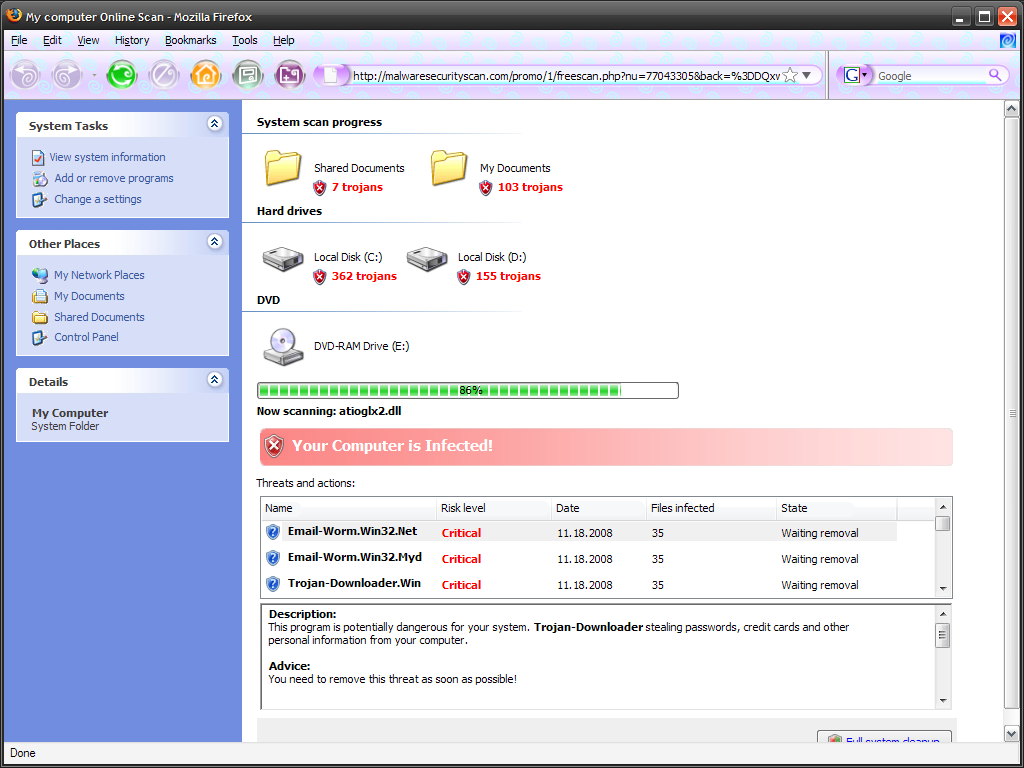This screenshot has width=1024, height=768.
Task: Bookmark this page with the star icon
Action: (x=790, y=75)
